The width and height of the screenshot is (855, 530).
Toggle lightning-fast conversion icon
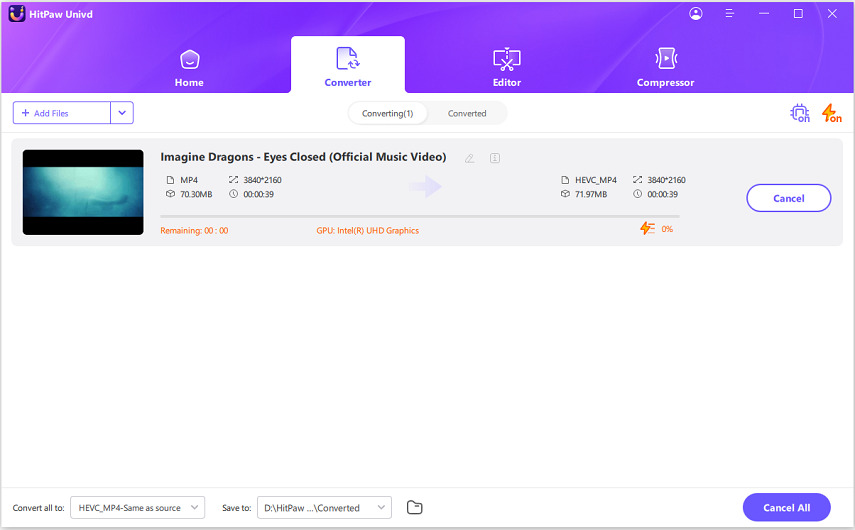[x=832, y=113]
